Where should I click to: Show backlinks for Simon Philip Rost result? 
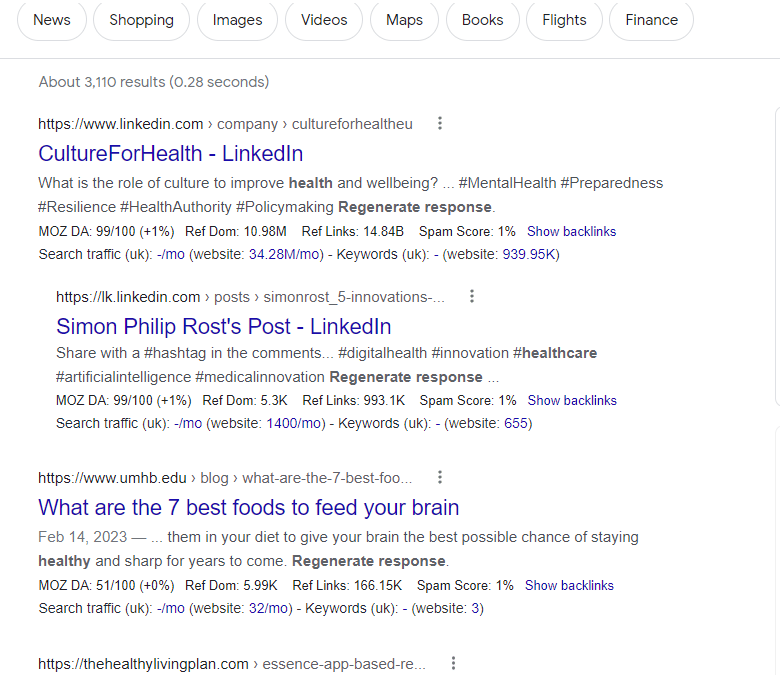(572, 400)
